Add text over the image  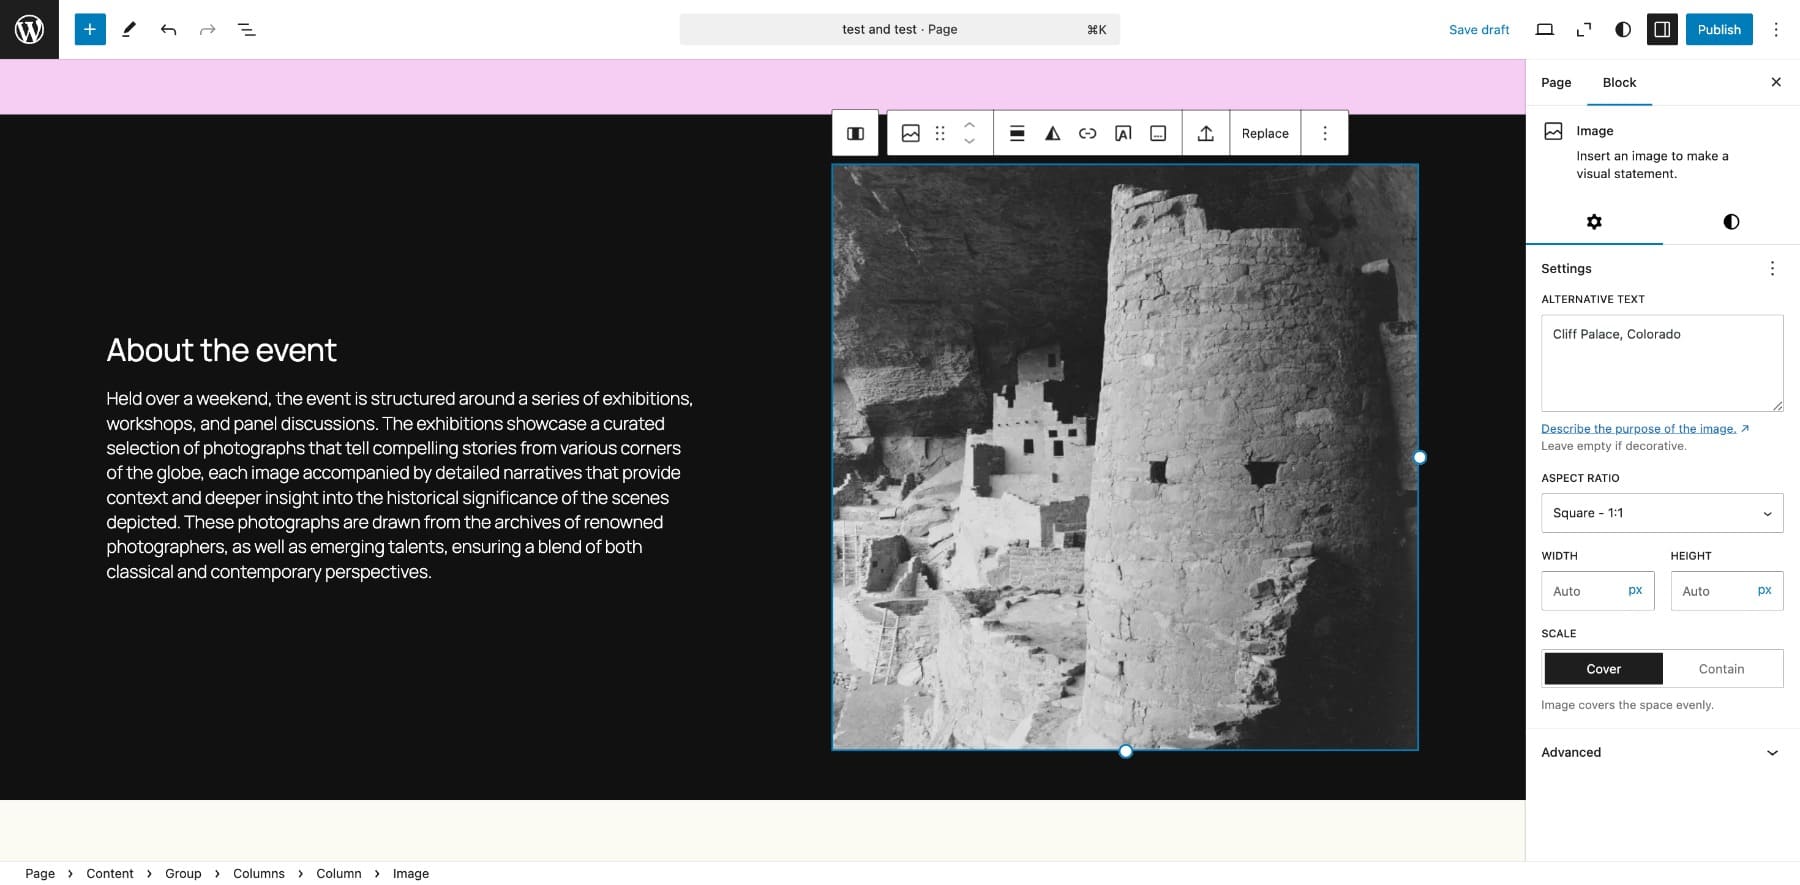(x=1123, y=133)
